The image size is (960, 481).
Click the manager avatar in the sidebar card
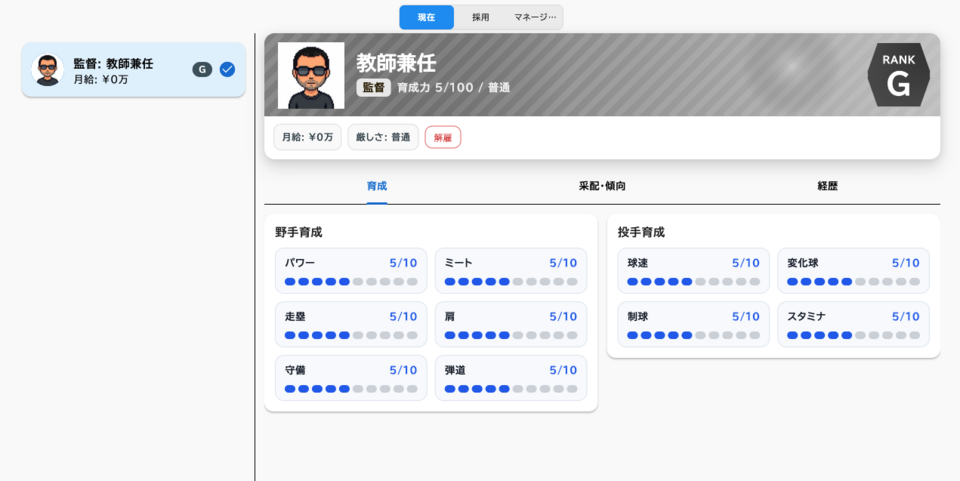click(47, 70)
